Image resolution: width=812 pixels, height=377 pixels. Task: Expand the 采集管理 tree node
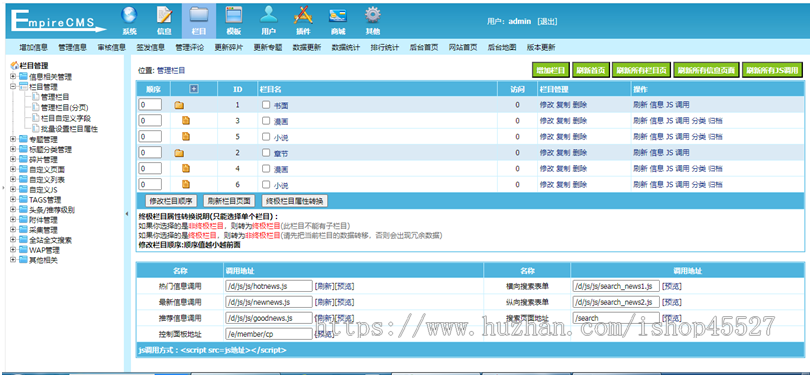pos(13,229)
